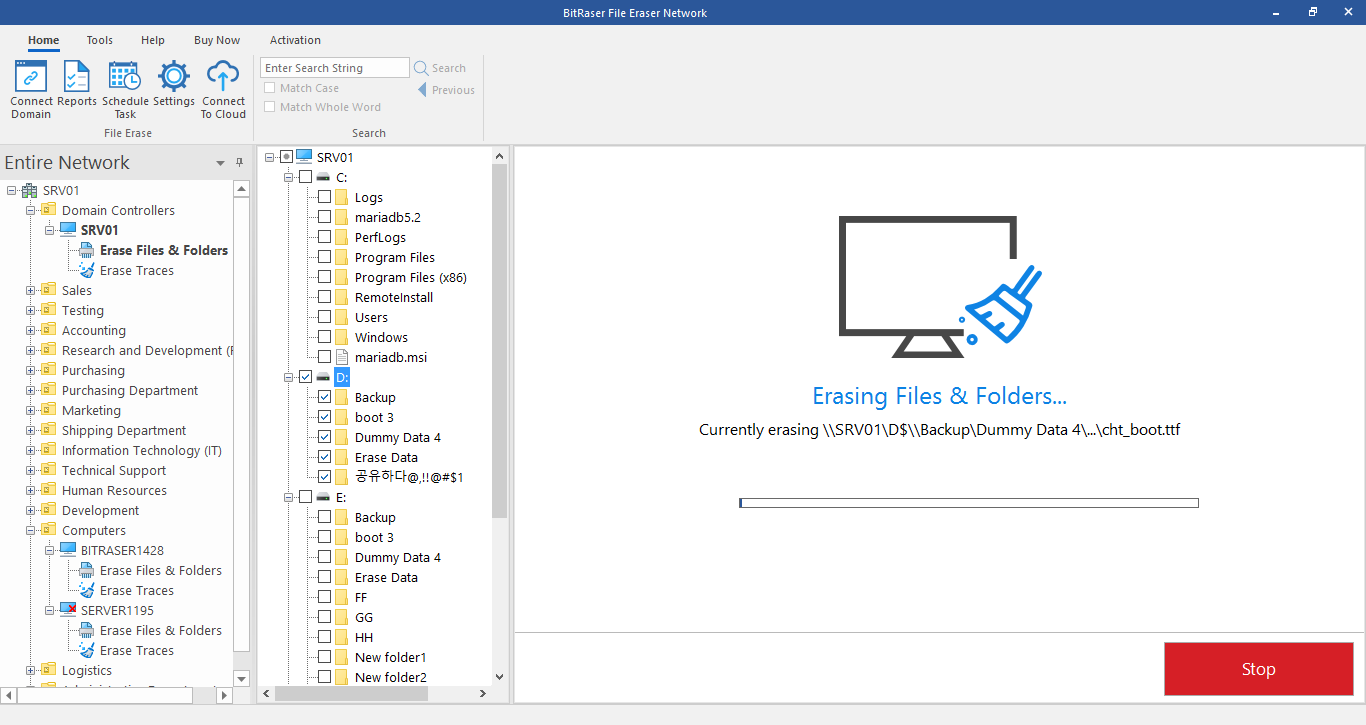Click Erase Files & Folders icon under BITRASER1428

(87, 570)
